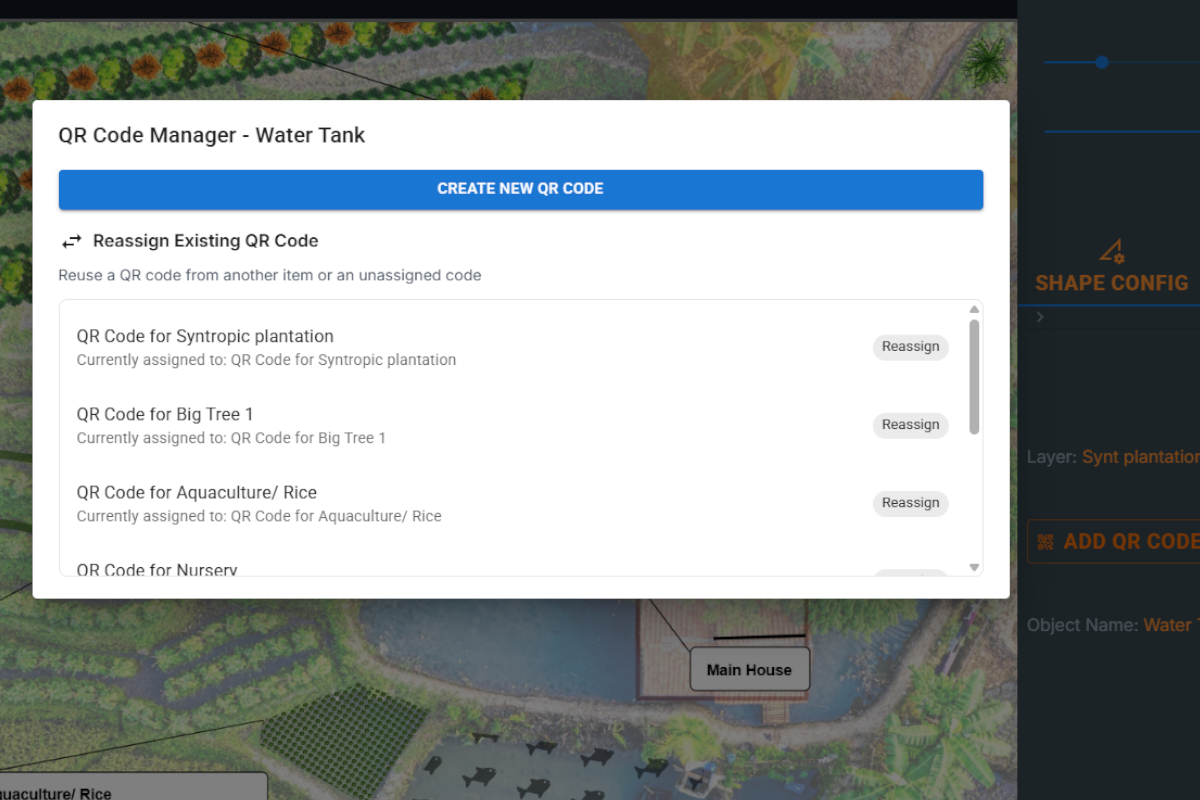Open the Synt plantation layer link
1200x800 pixels.
[1140, 456]
